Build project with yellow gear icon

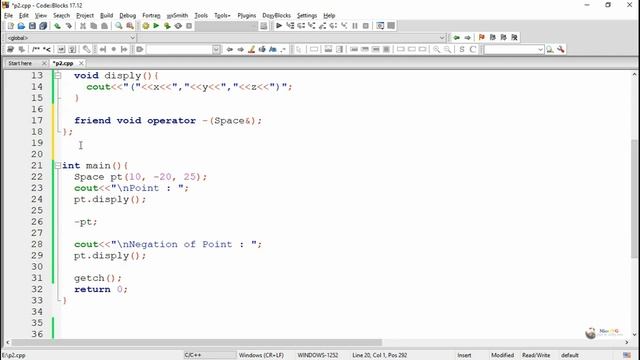tap(146, 26)
